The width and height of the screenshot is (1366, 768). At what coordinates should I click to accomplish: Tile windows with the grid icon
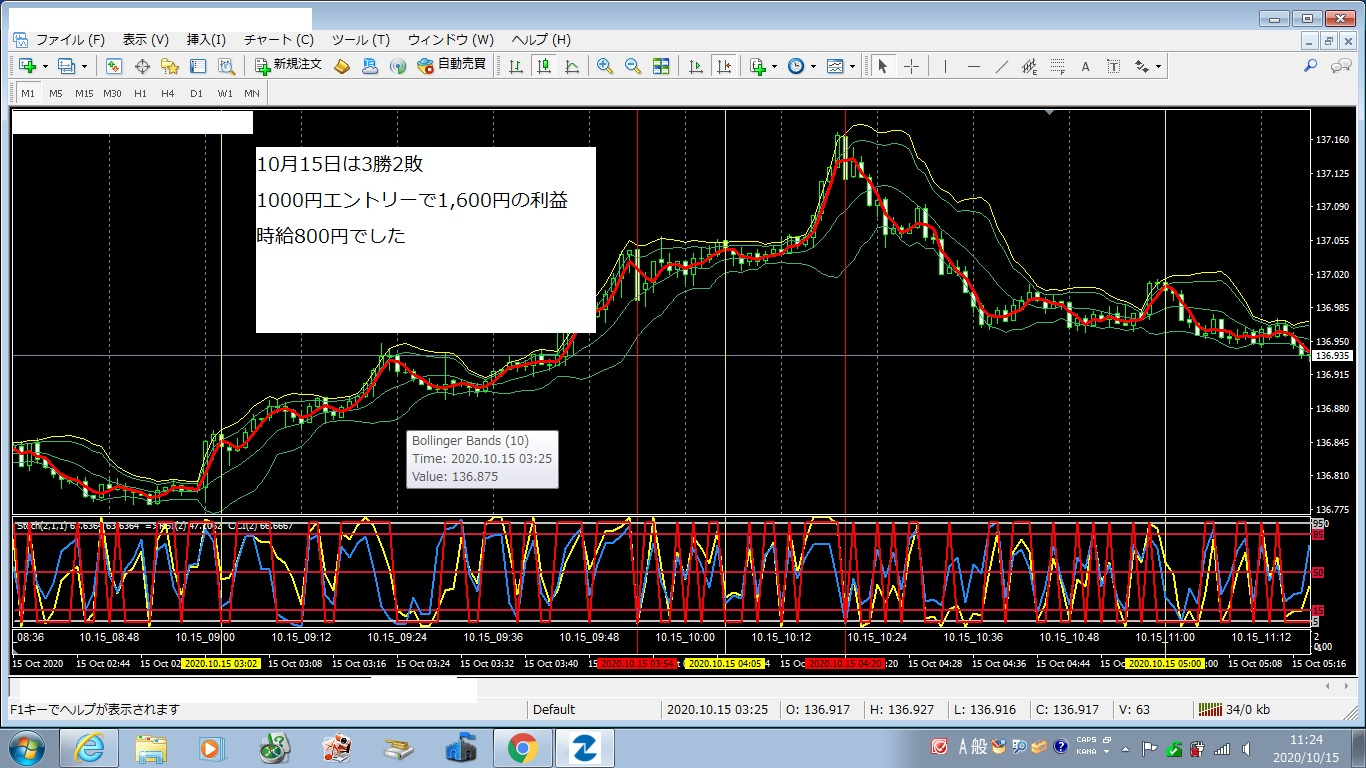pos(661,66)
